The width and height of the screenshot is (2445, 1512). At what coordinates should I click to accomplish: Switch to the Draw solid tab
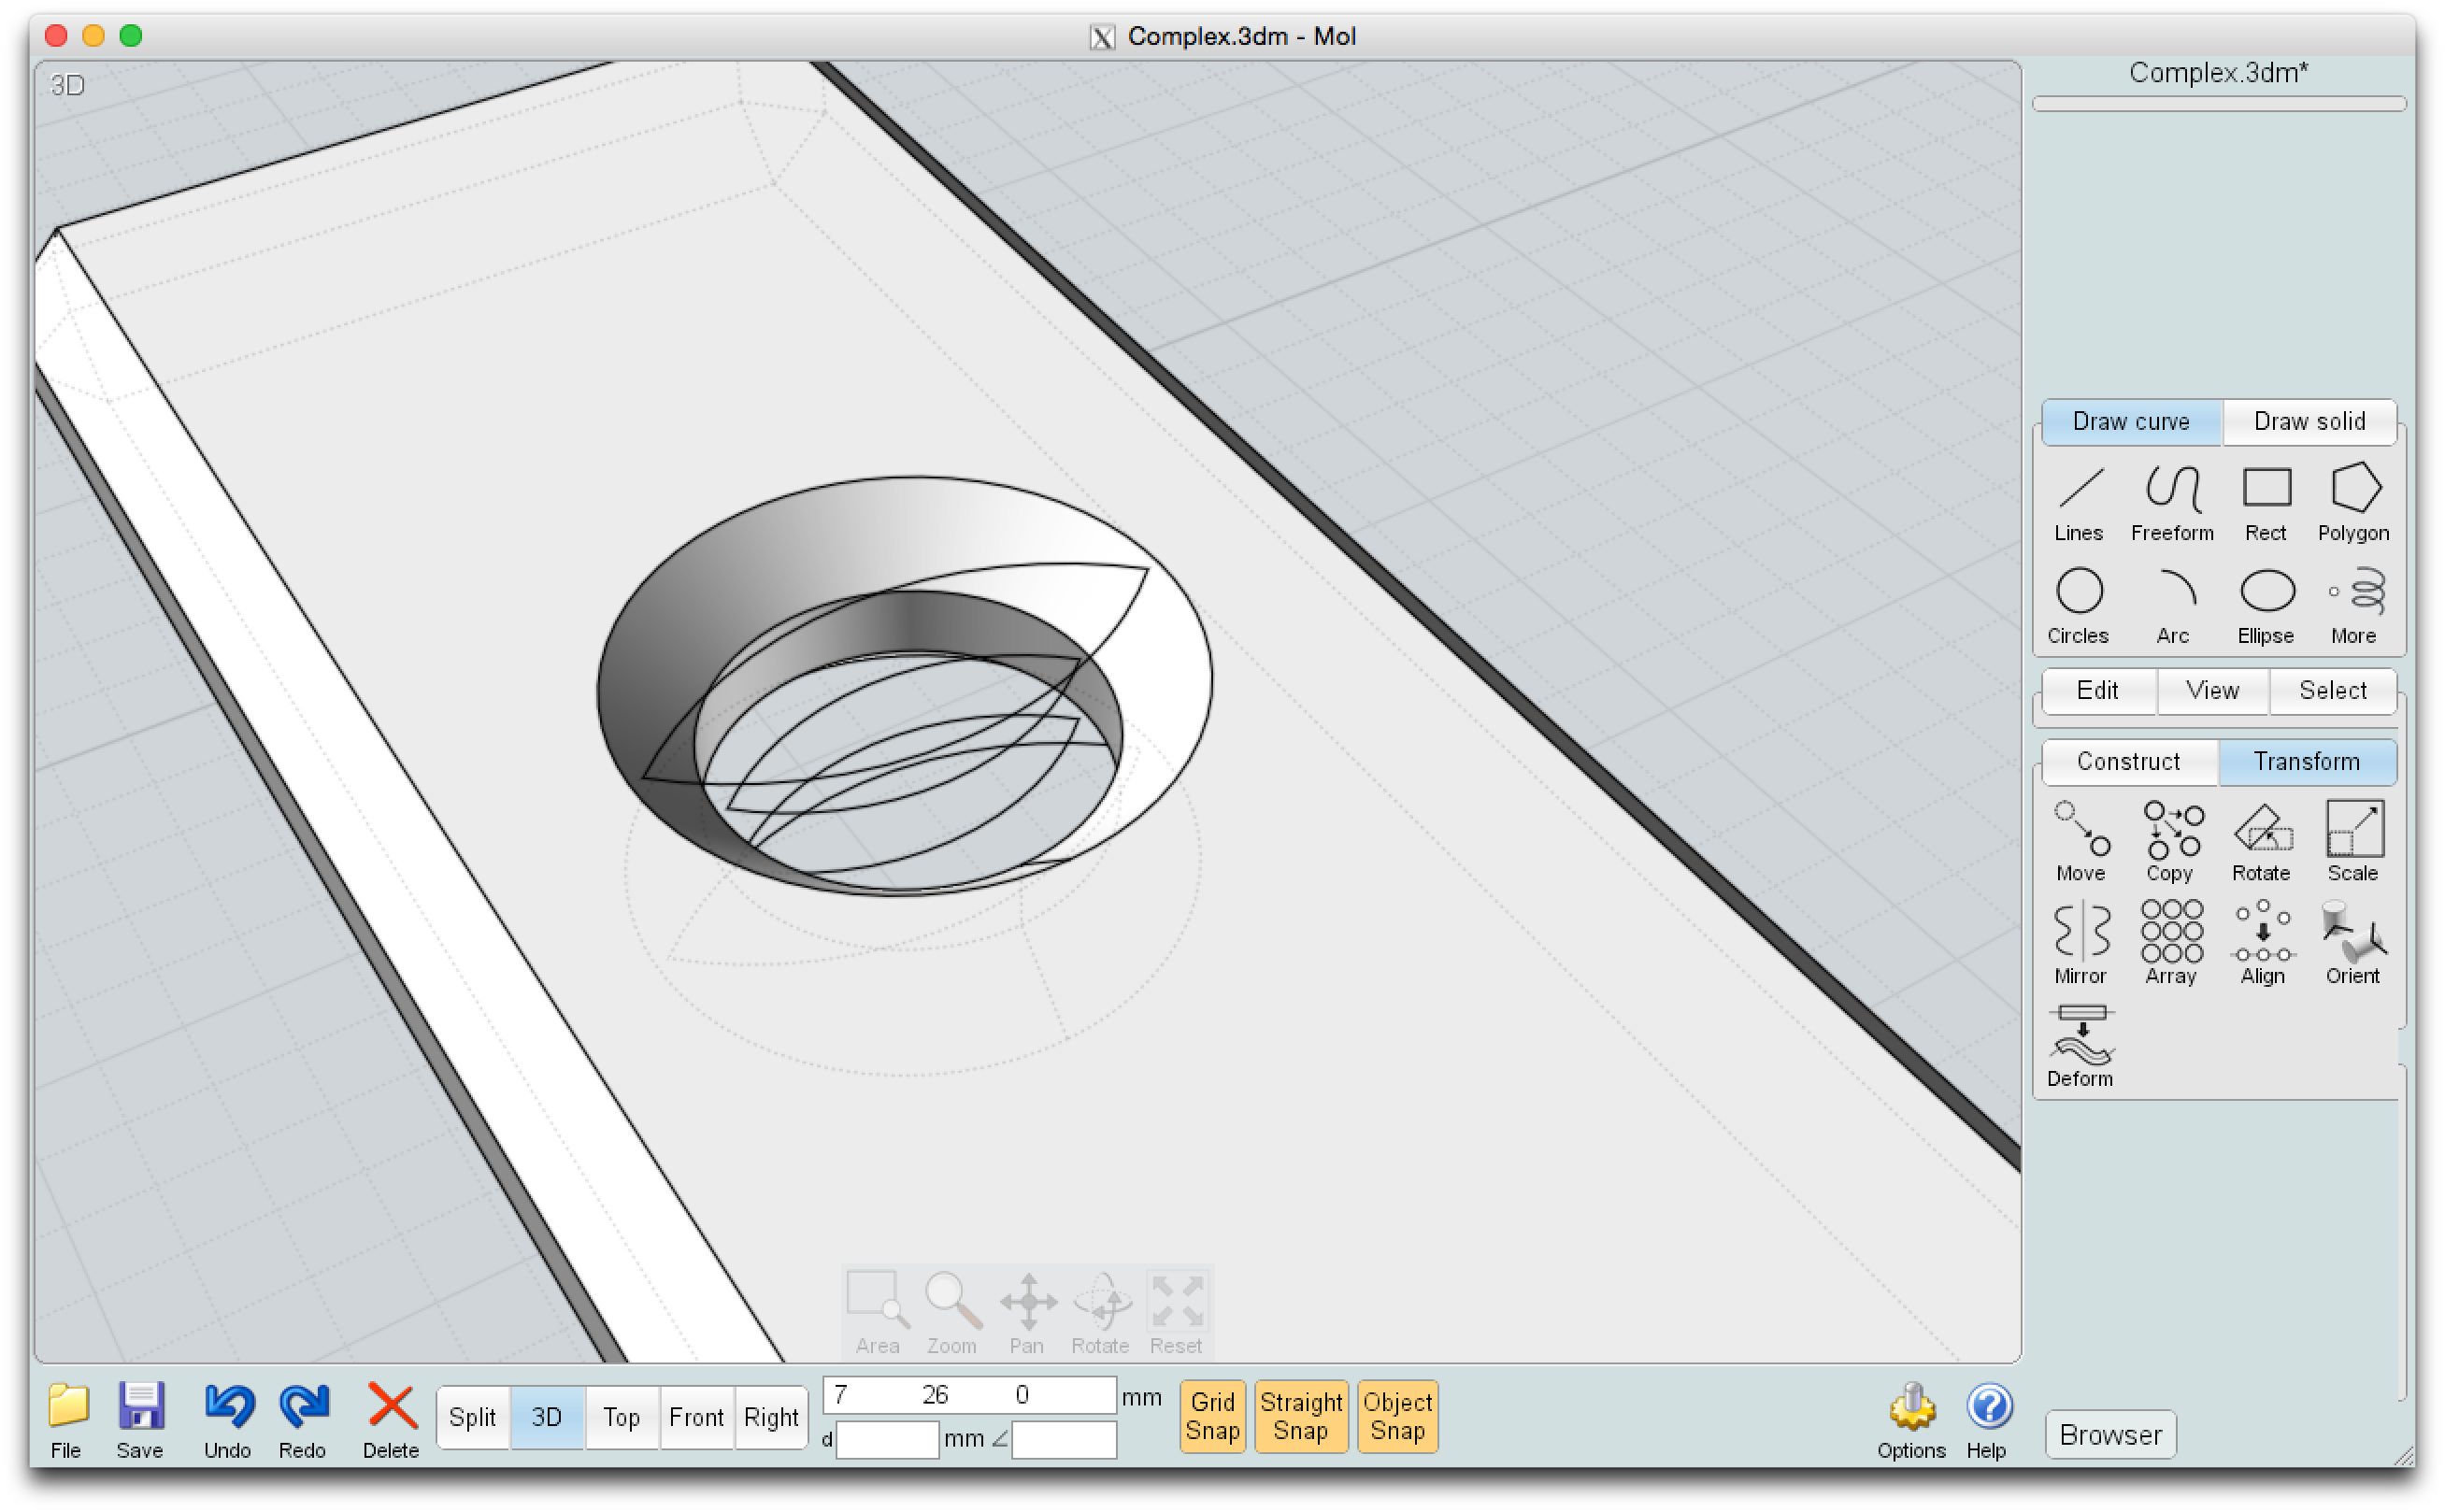pyautogui.click(x=2309, y=422)
